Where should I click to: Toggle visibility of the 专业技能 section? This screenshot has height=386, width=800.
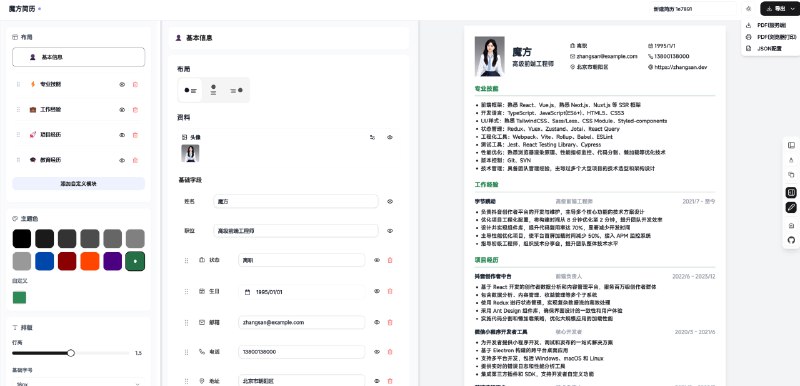coord(122,84)
